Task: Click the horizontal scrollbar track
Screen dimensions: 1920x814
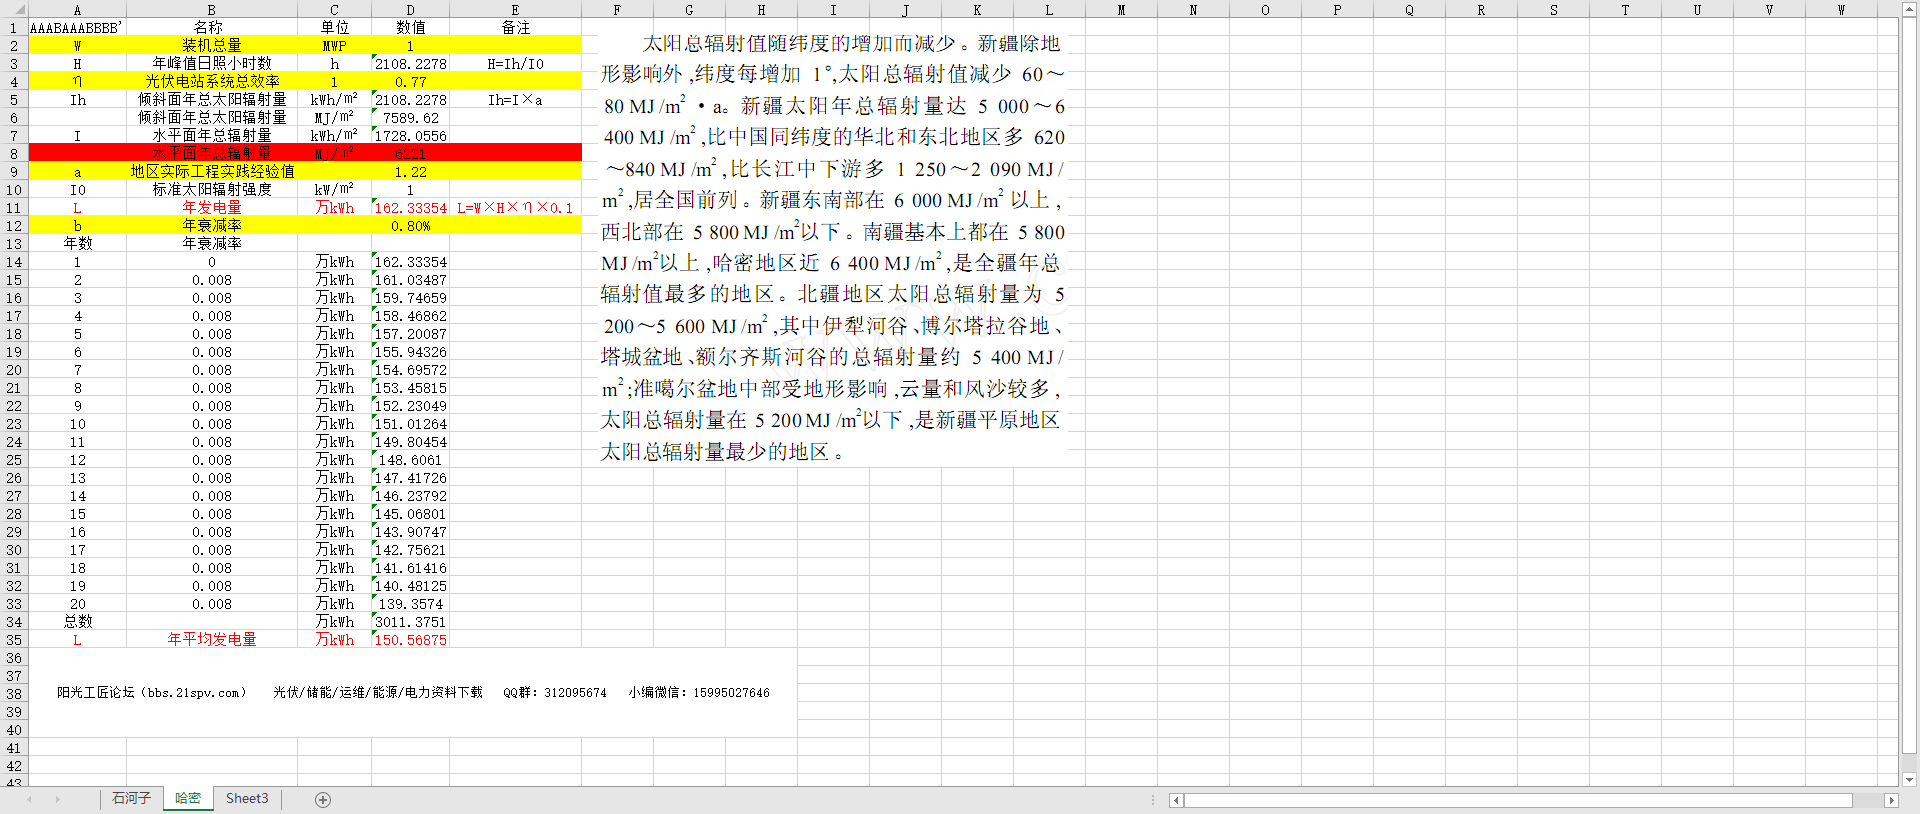Action: pyautogui.click(x=1518, y=800)
